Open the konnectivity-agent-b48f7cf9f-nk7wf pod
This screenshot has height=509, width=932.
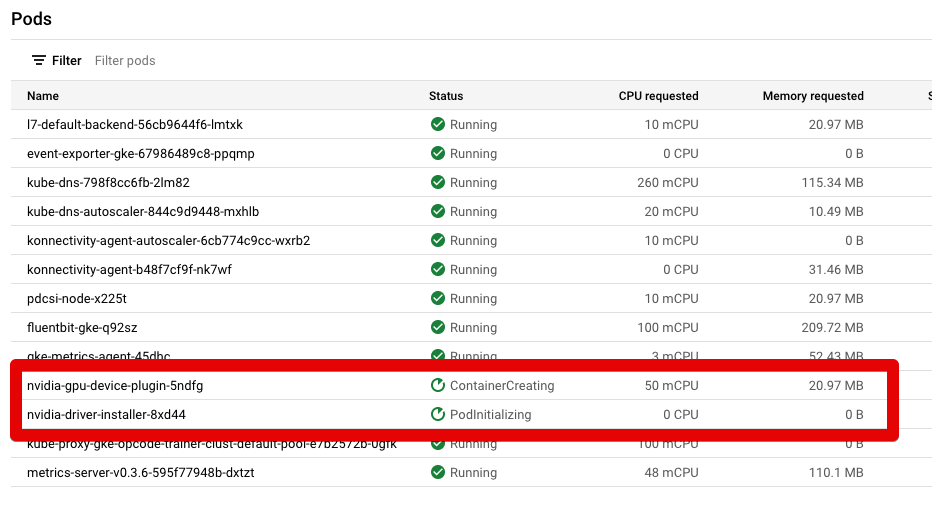(x=130, y=270)
